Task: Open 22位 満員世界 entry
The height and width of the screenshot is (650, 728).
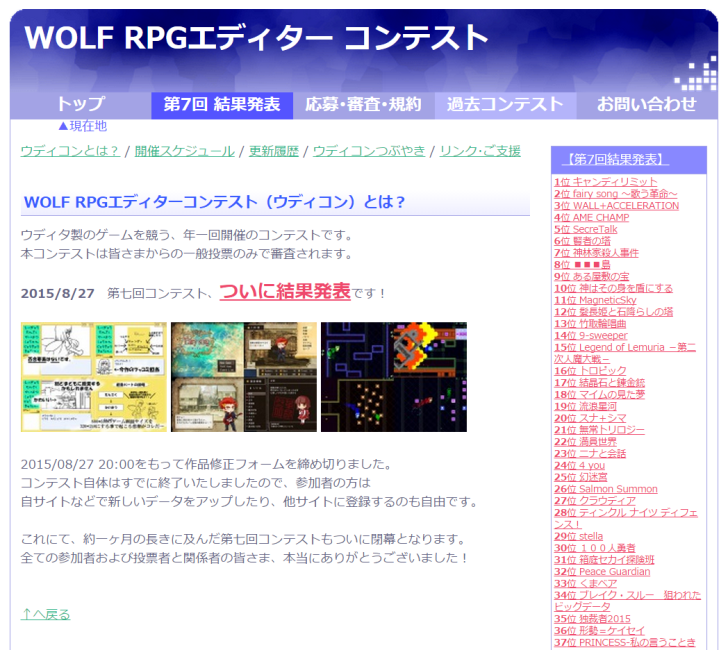Action: click(x=585, y=442)
